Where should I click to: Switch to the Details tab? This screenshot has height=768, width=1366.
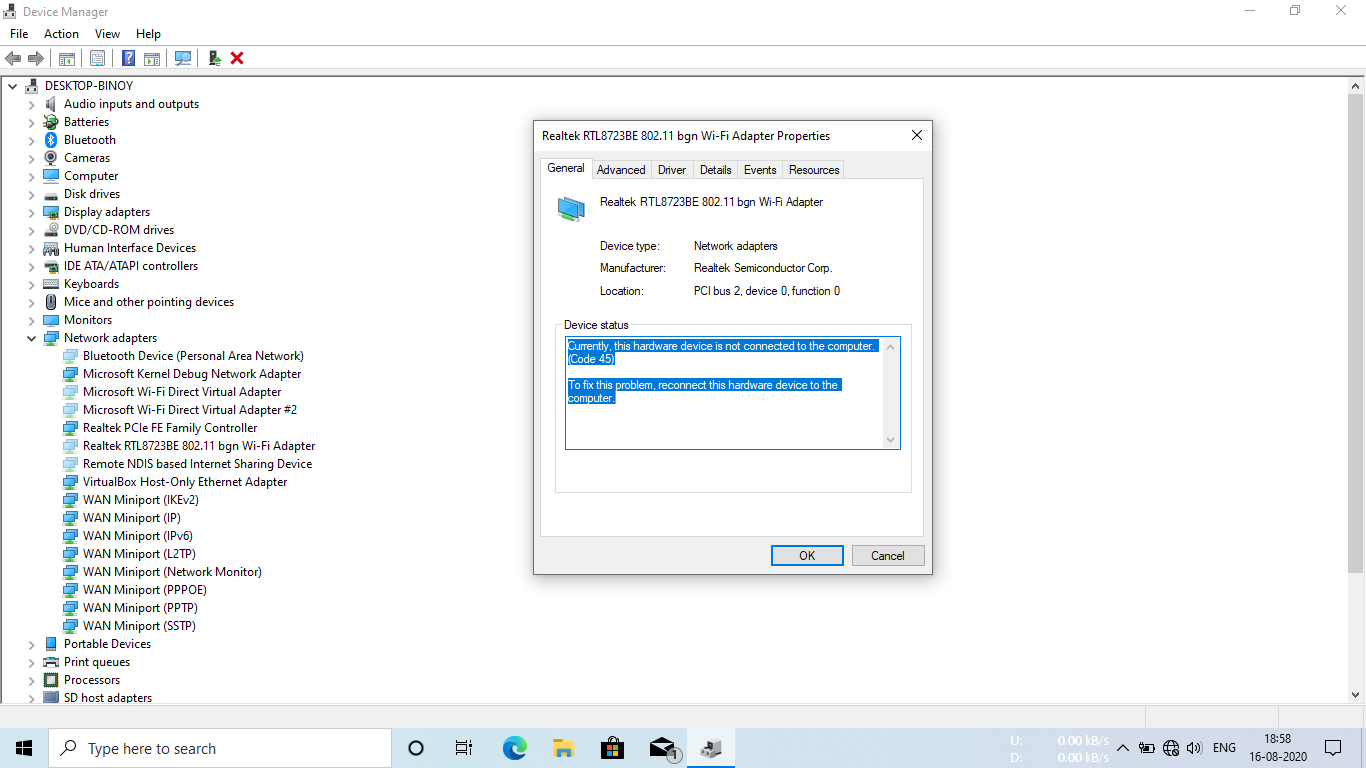tap(715, 170)
